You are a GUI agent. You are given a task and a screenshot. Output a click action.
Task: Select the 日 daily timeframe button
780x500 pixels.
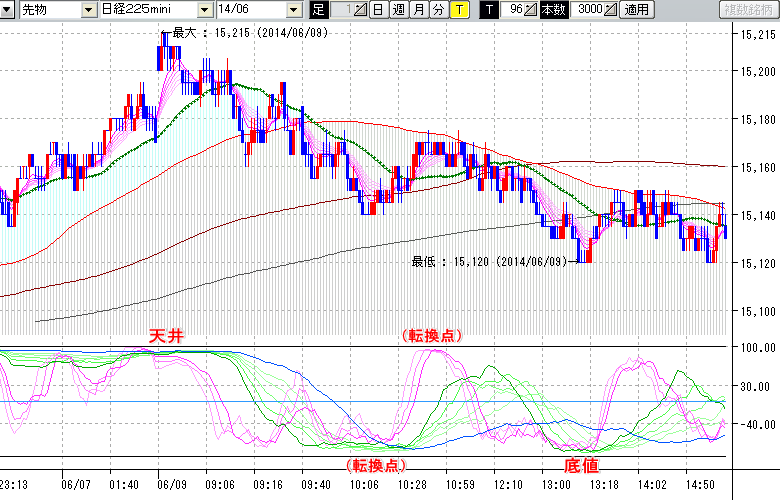tap(378, 10)
